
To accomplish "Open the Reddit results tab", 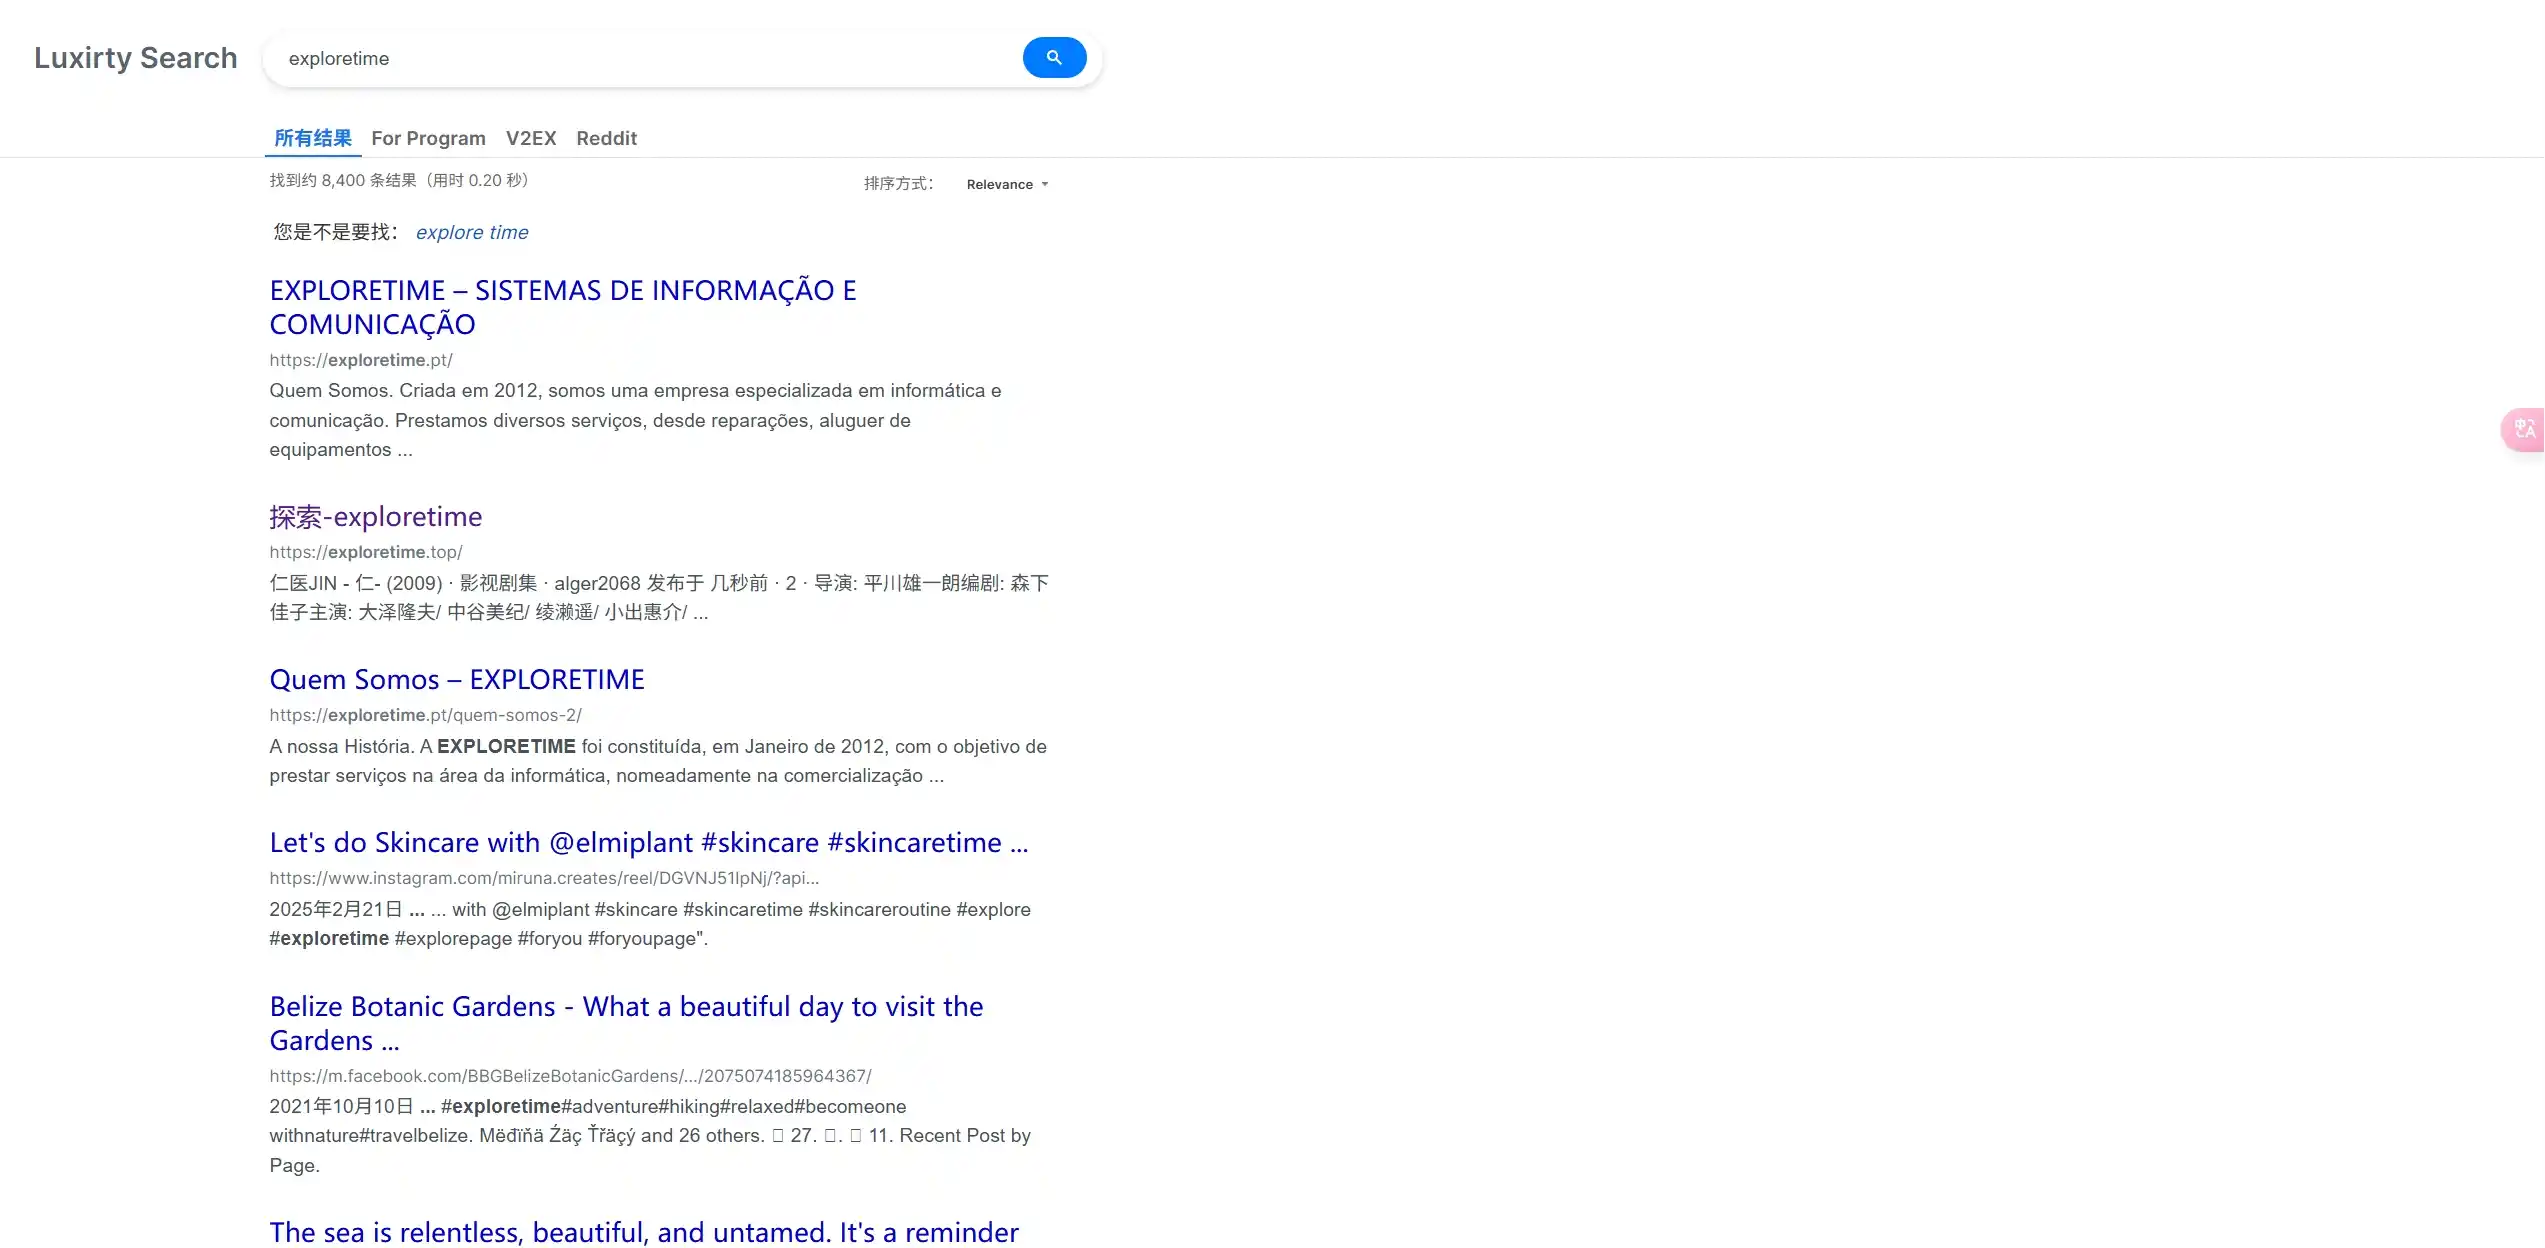I will click(606, 139).
